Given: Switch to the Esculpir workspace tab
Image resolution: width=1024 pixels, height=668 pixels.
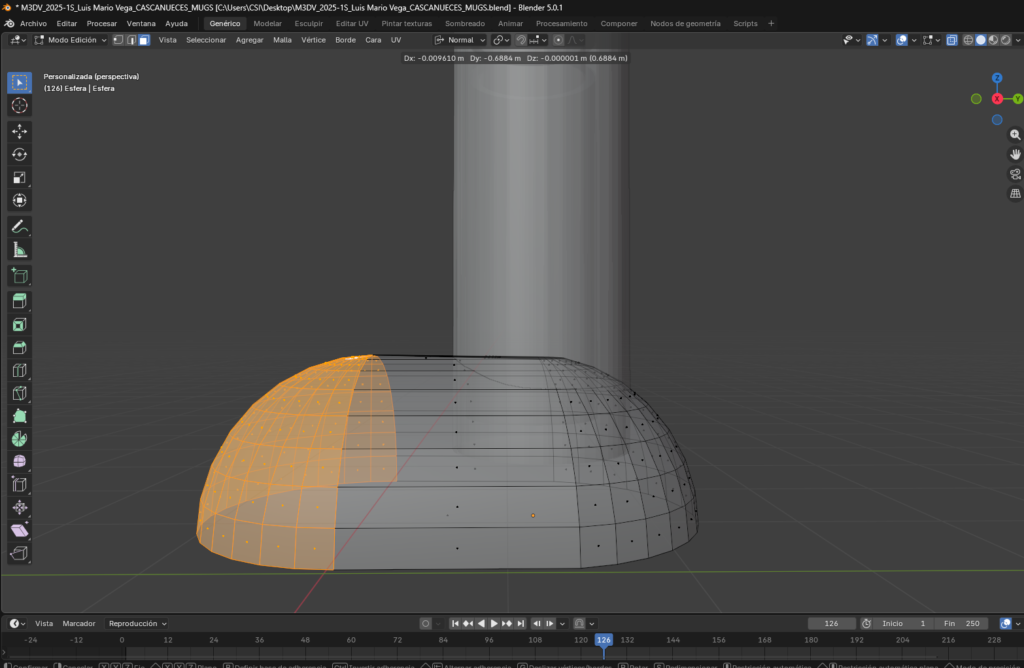Looking at the screenshot, I should (308, 23).
